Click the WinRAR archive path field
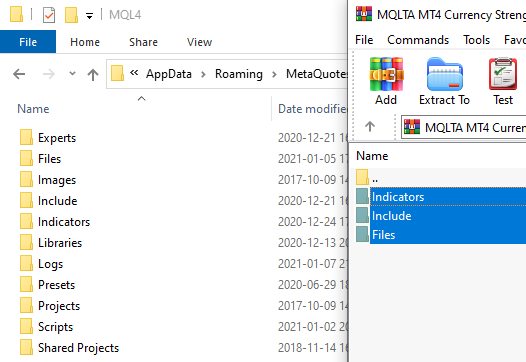 [x=464, y=127]
